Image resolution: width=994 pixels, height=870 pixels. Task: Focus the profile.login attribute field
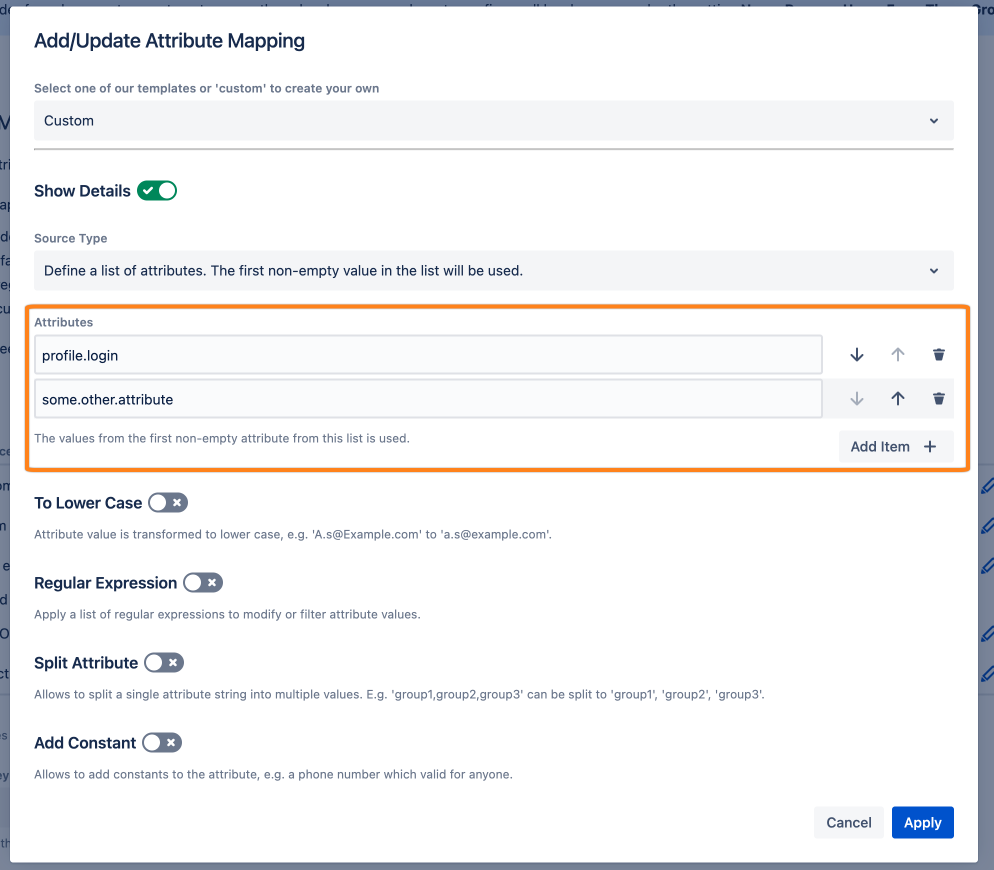(428, 355)
